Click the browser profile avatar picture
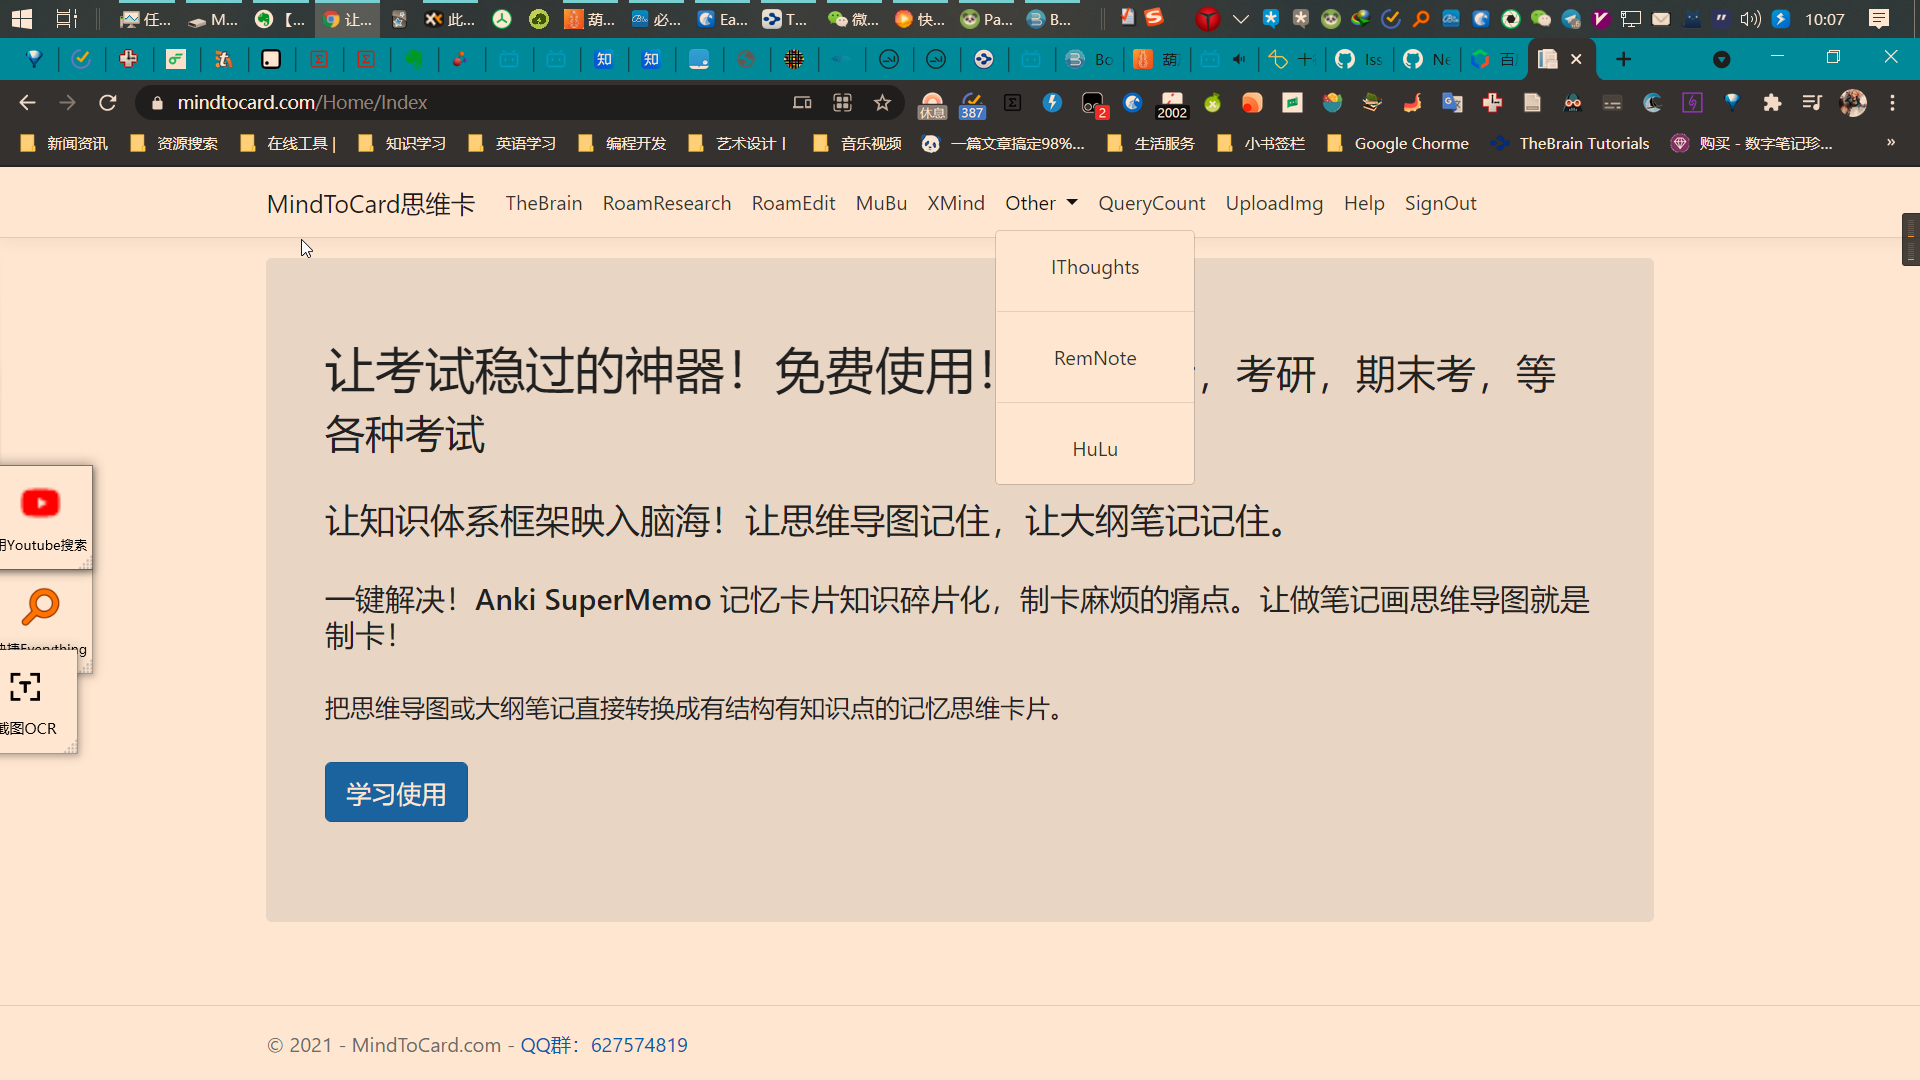1920x1080 pixels. (1855, 102)
